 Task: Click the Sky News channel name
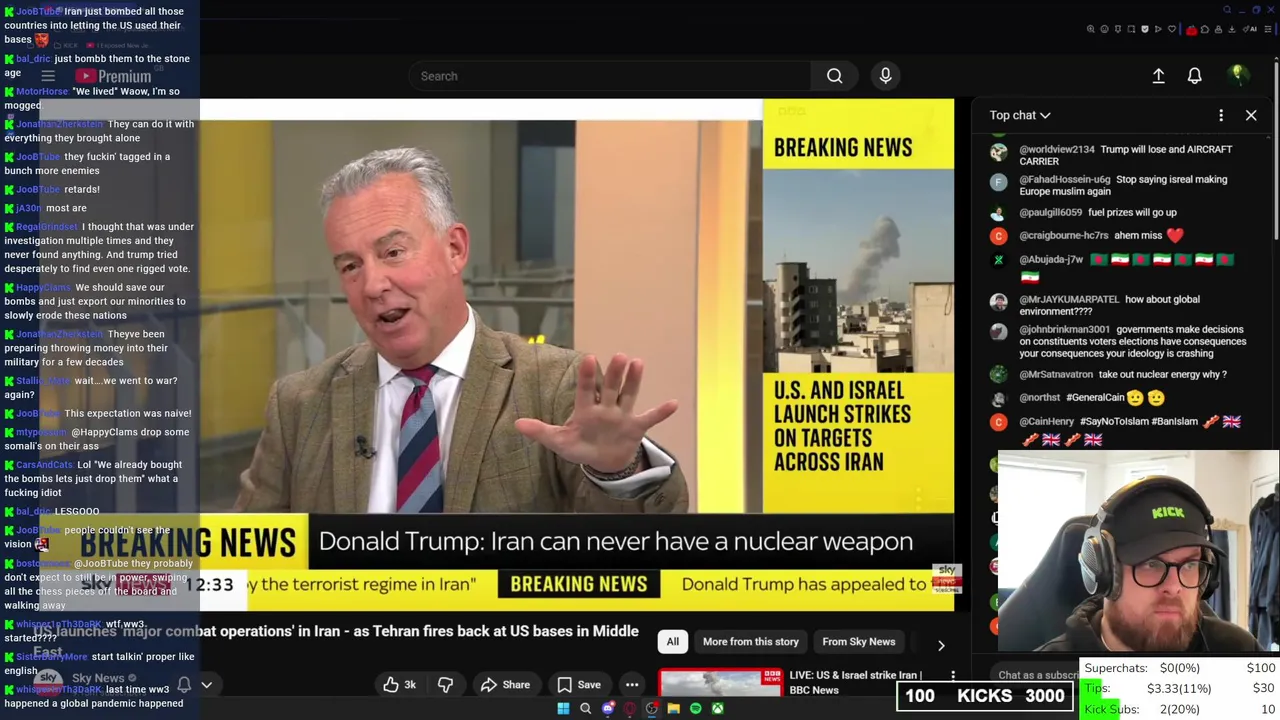[98, 678]
